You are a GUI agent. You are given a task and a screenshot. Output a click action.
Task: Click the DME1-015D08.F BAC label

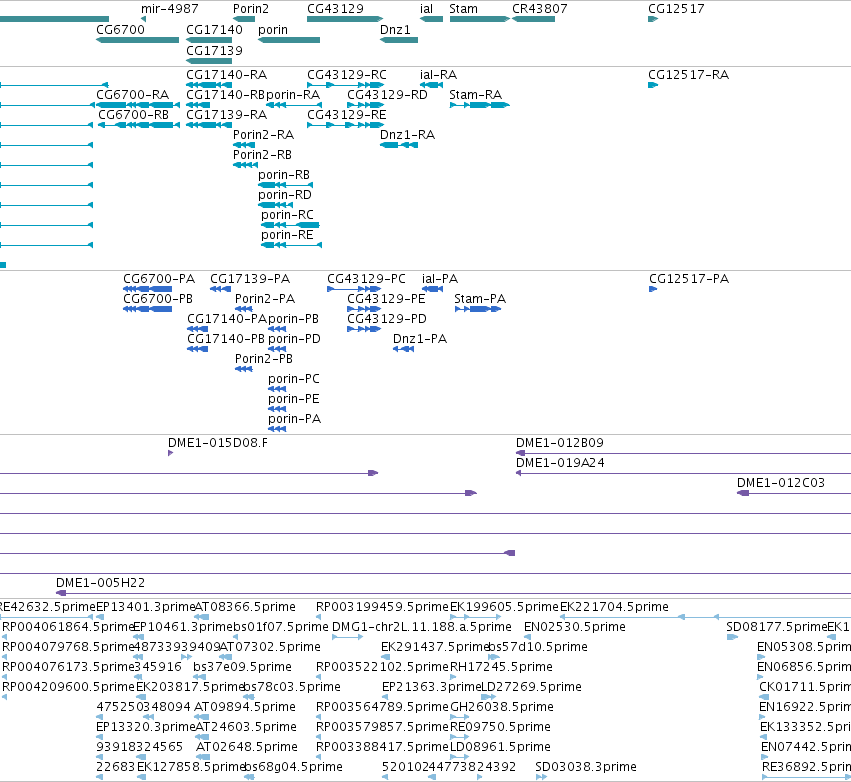218,443
